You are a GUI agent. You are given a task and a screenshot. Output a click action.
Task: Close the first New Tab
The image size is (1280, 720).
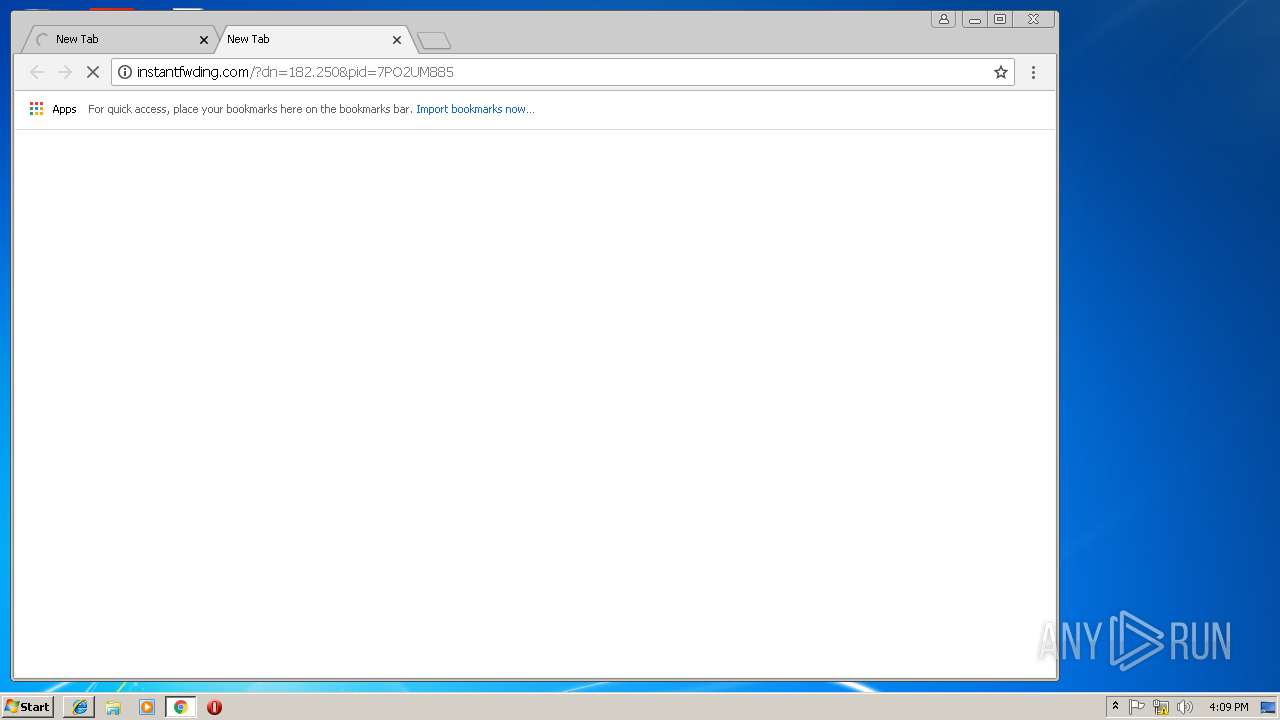click(x=204, y=40)
